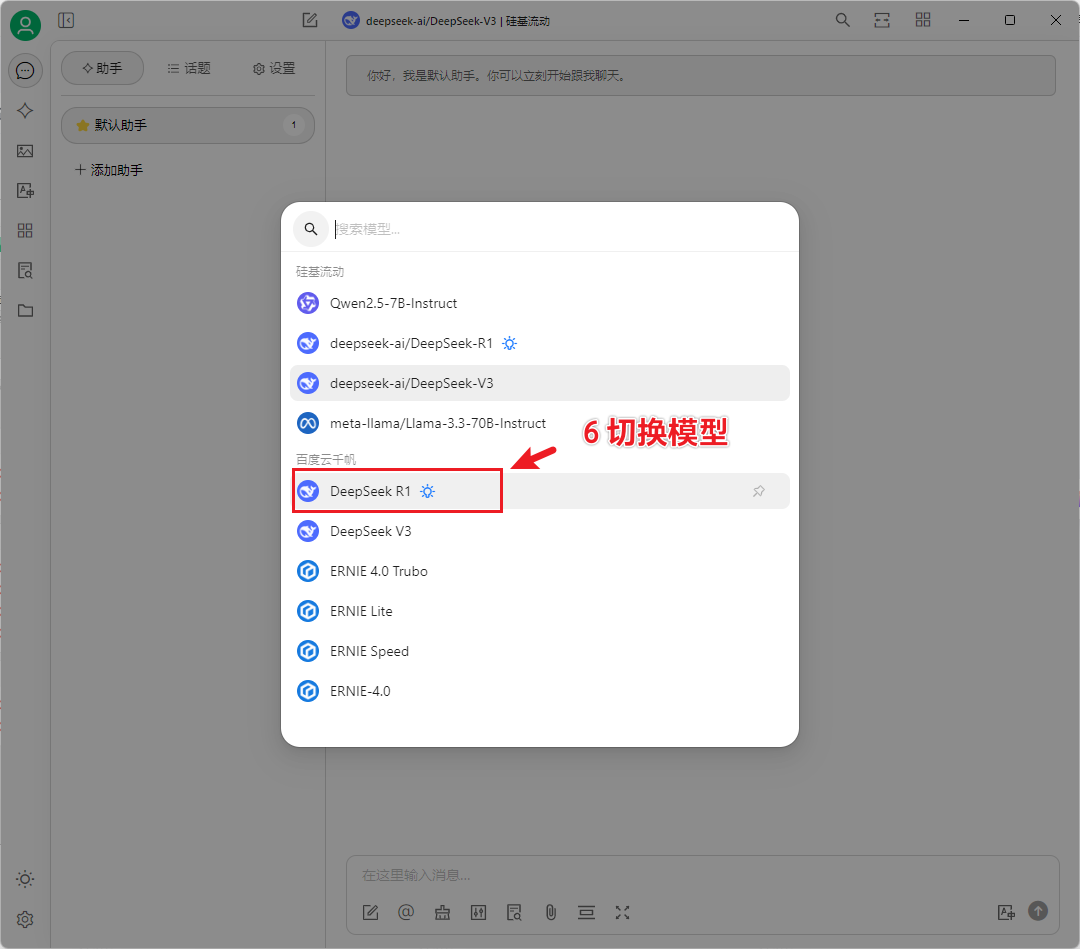The image size is (1080, 949).
Task: Open the knowledge base sidebar icon
Action: [25, 271]
